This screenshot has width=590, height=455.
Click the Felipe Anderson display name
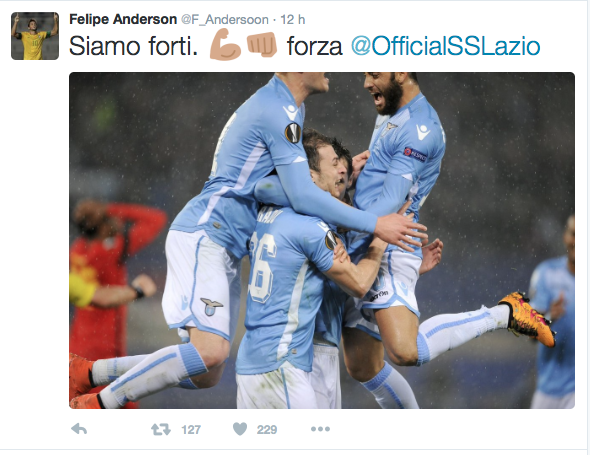pos(123,19)
